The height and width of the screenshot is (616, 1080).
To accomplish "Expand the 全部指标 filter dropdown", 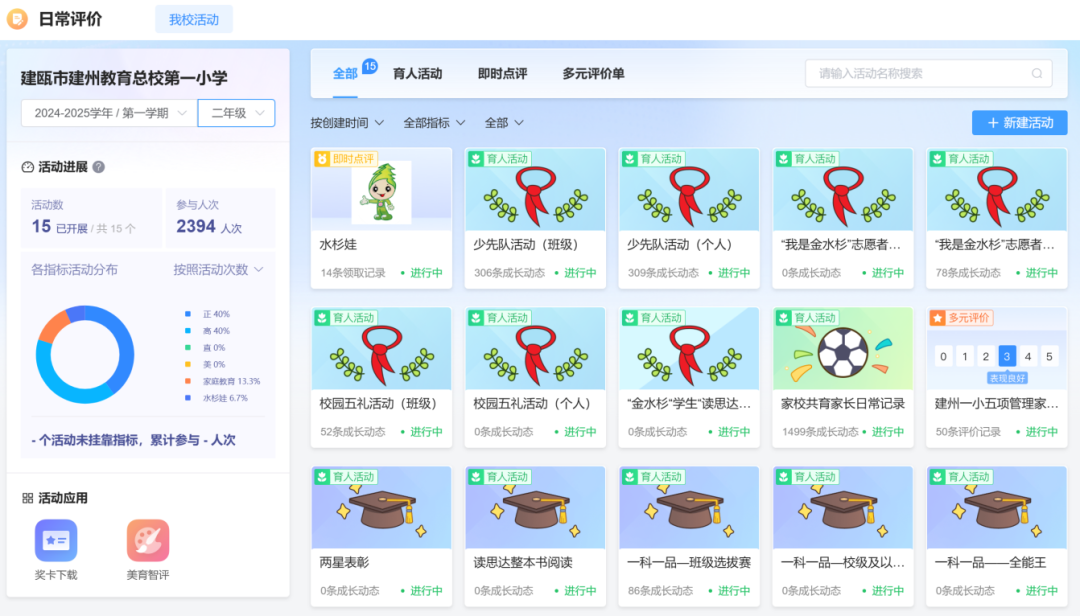I will [x=425, y=121].
